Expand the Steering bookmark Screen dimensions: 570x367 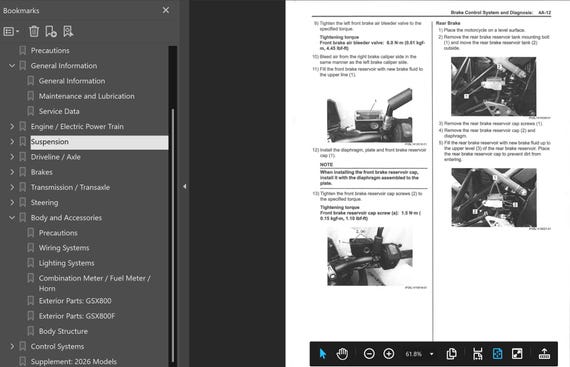tap(12, 202)
